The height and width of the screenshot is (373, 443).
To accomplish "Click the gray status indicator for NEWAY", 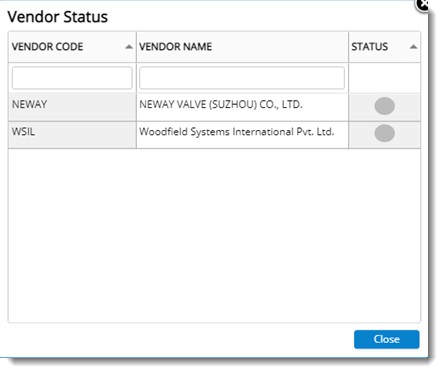I will point(384,106).
